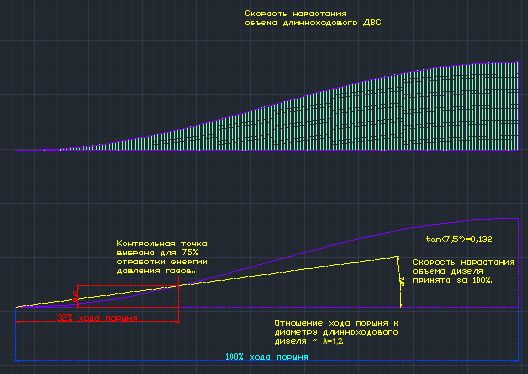The image size is (528, 374).
Task: Pick the right vertical edge of green hatch
Action: 518,106
